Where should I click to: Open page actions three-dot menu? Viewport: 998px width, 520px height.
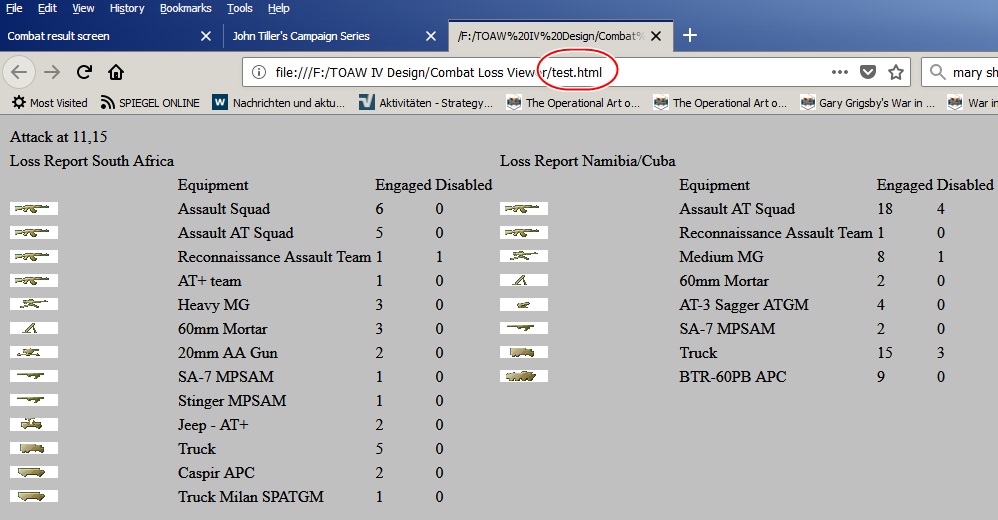(840, 72)
